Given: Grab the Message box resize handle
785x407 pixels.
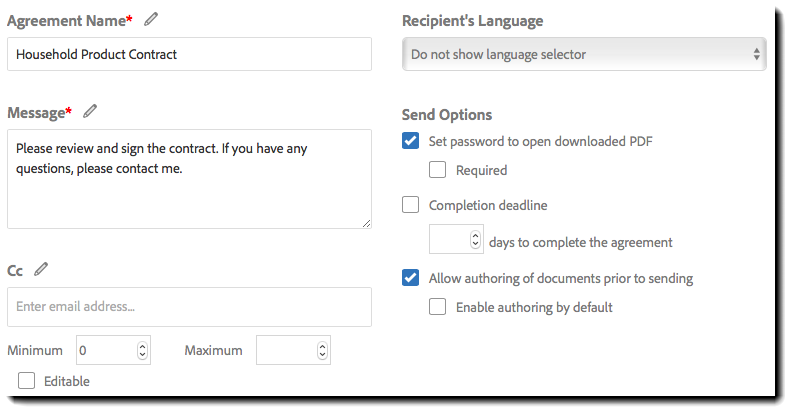Looking at the screenshot, I should click(366, 223).
